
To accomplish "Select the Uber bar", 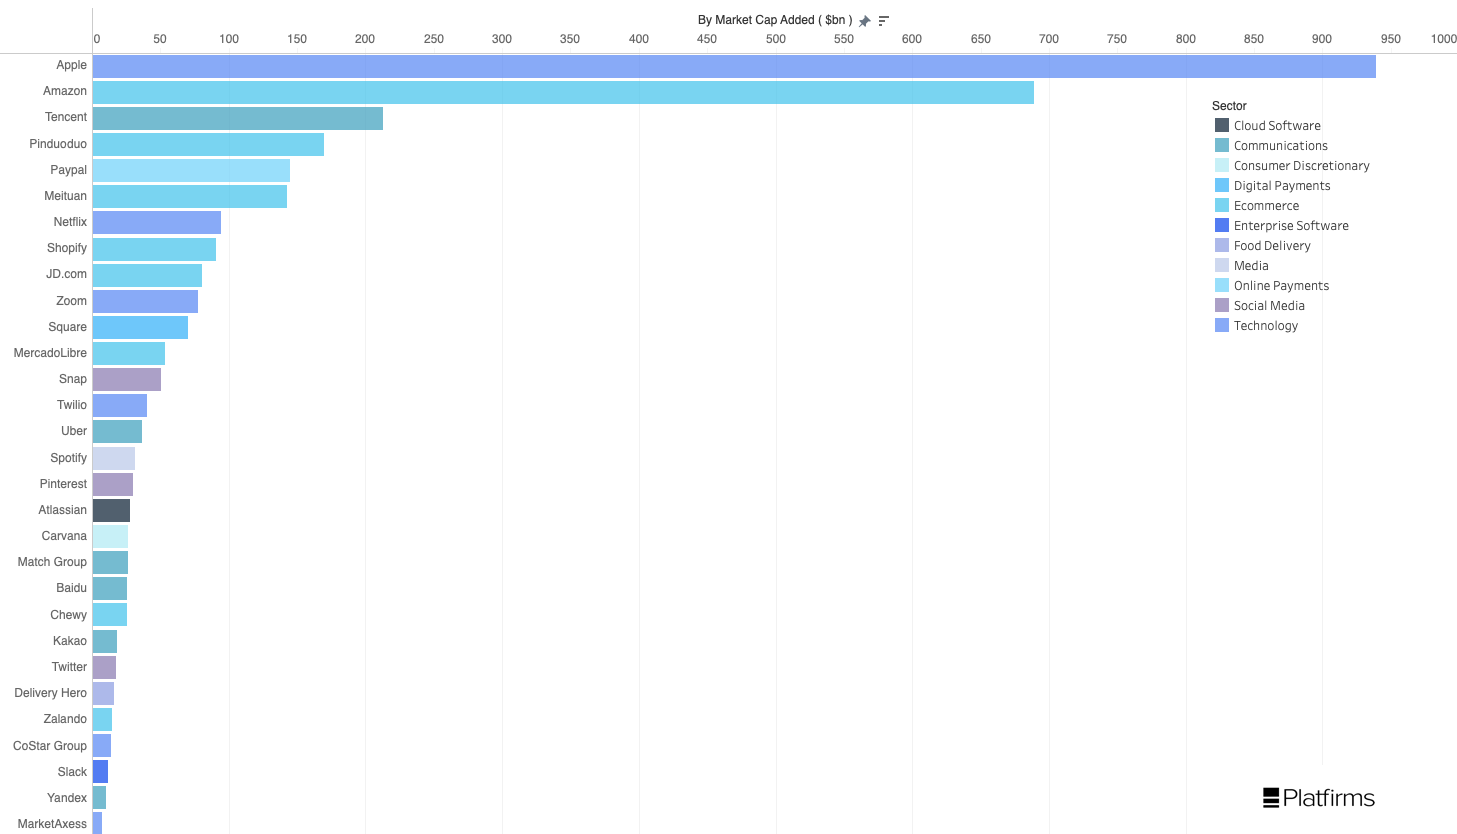I will coord(117,431).
